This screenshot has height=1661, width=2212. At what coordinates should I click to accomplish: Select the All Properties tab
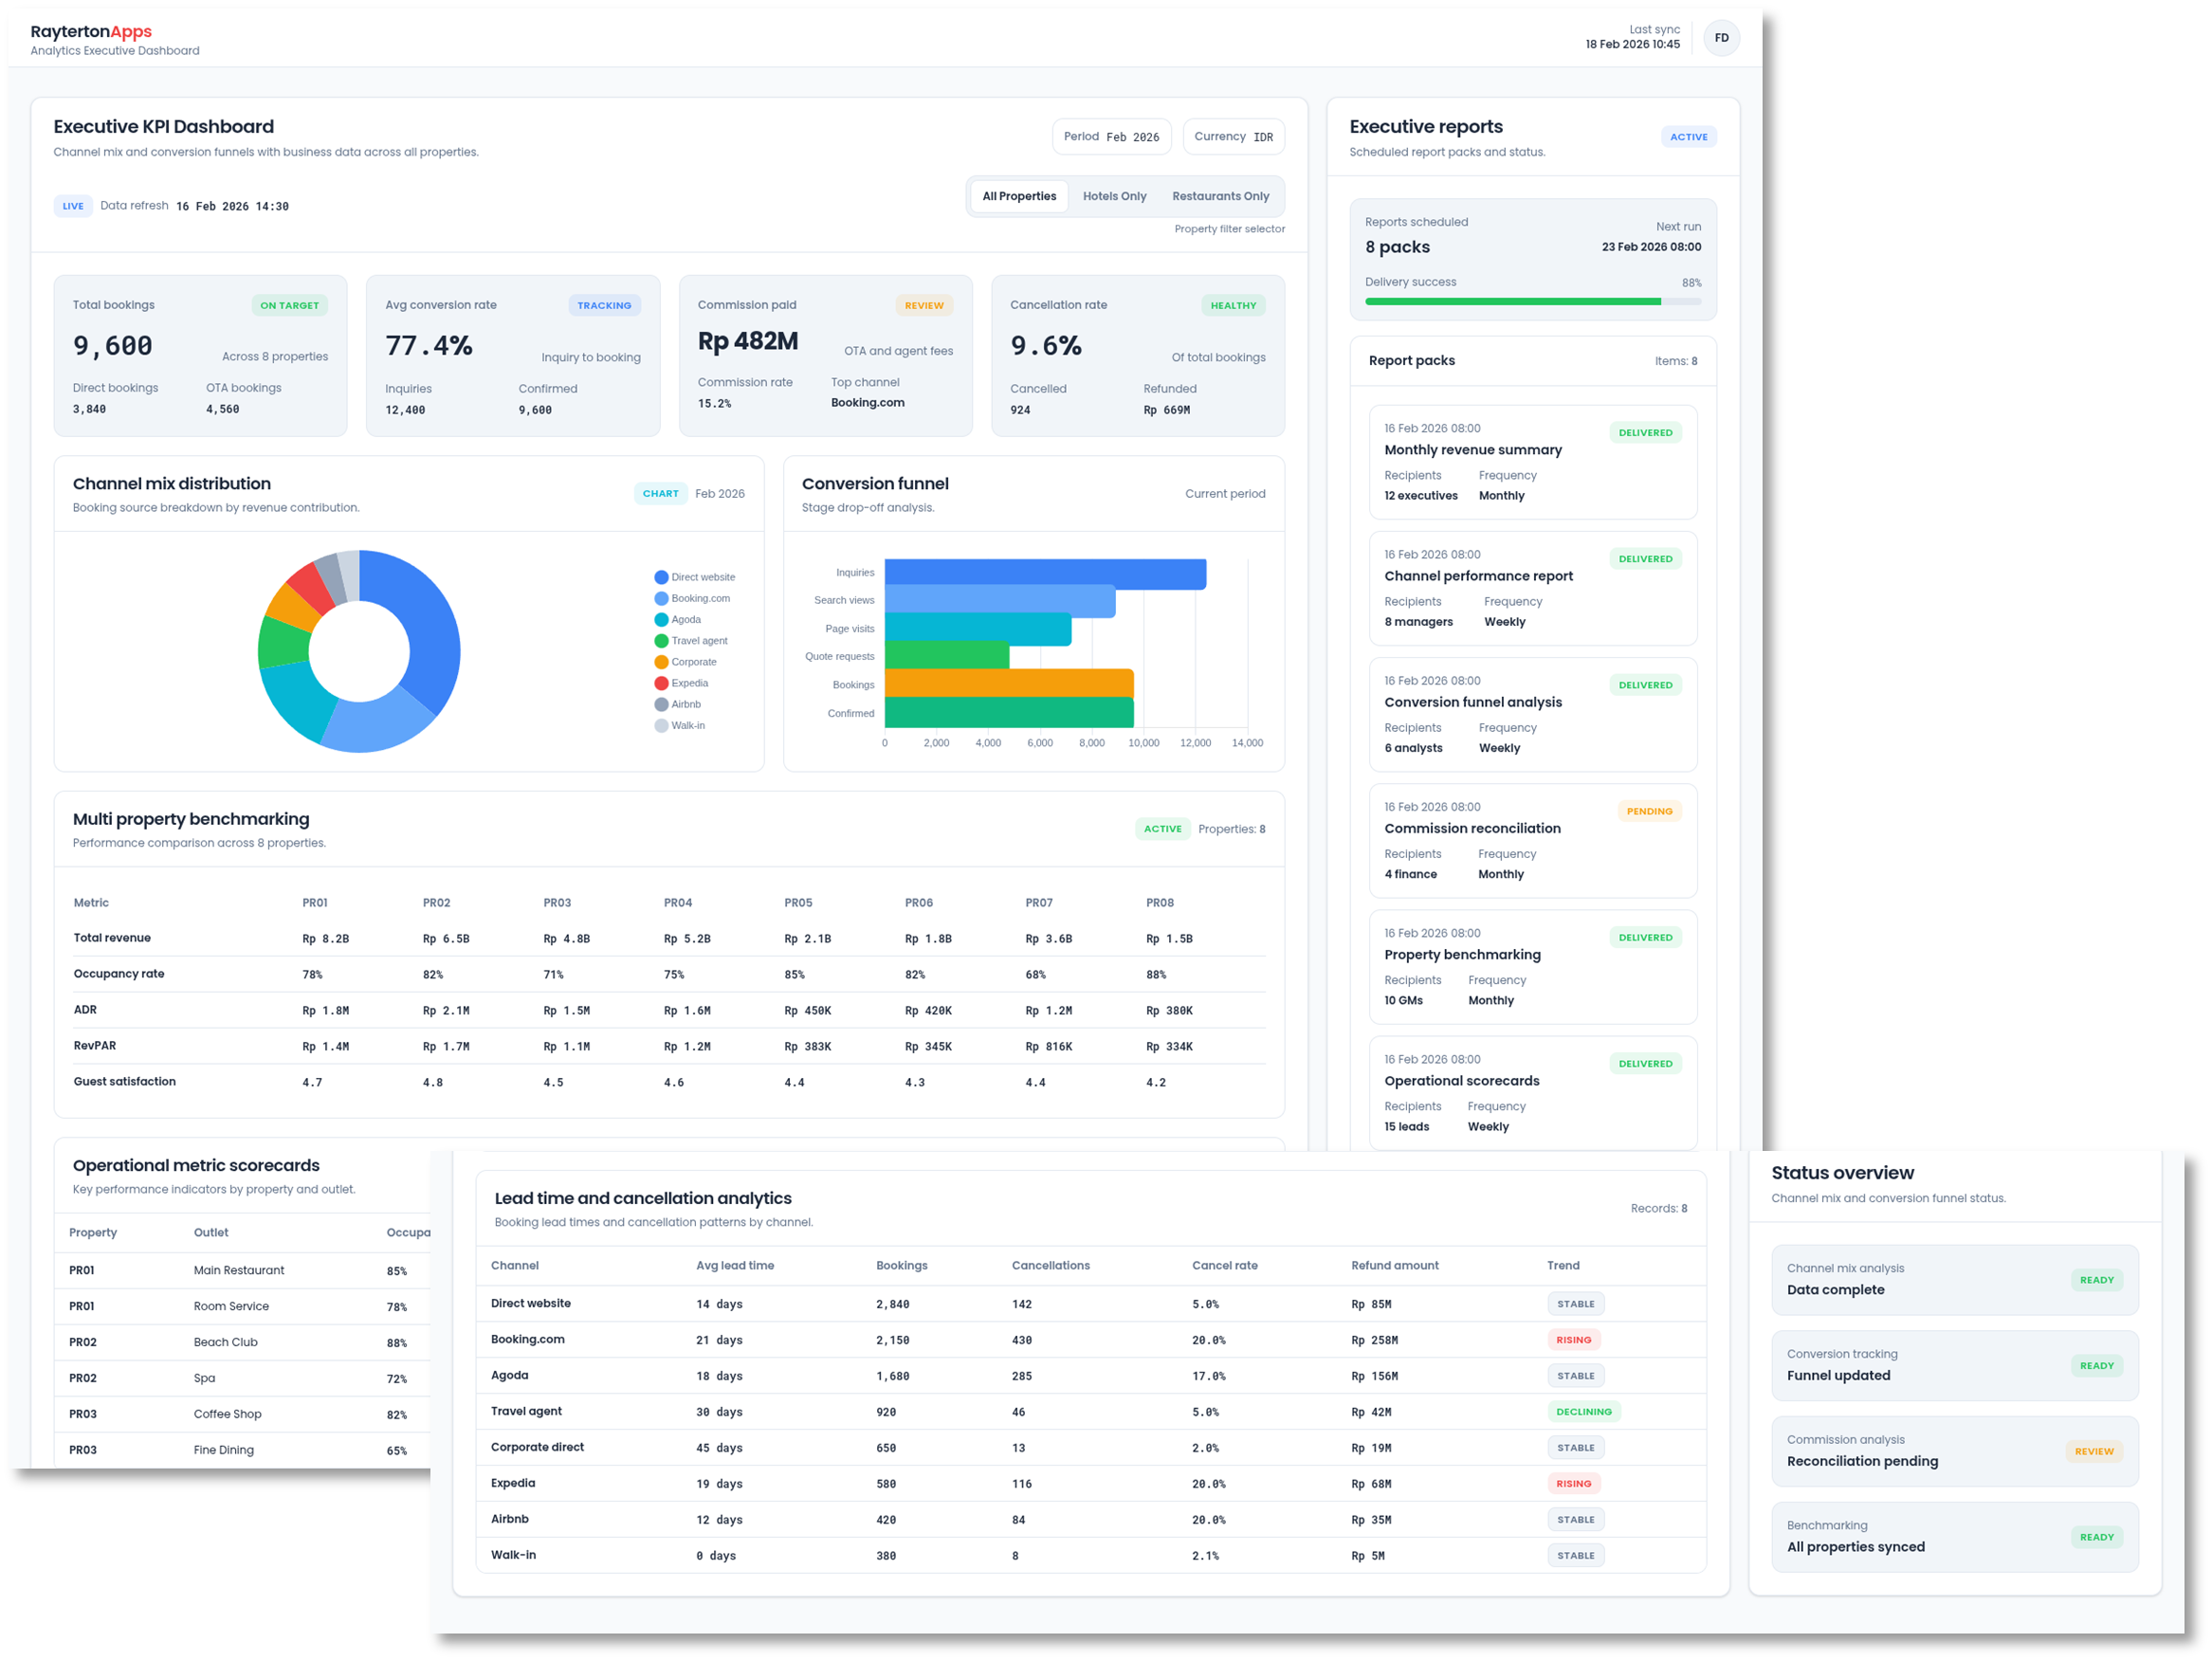1018,196
